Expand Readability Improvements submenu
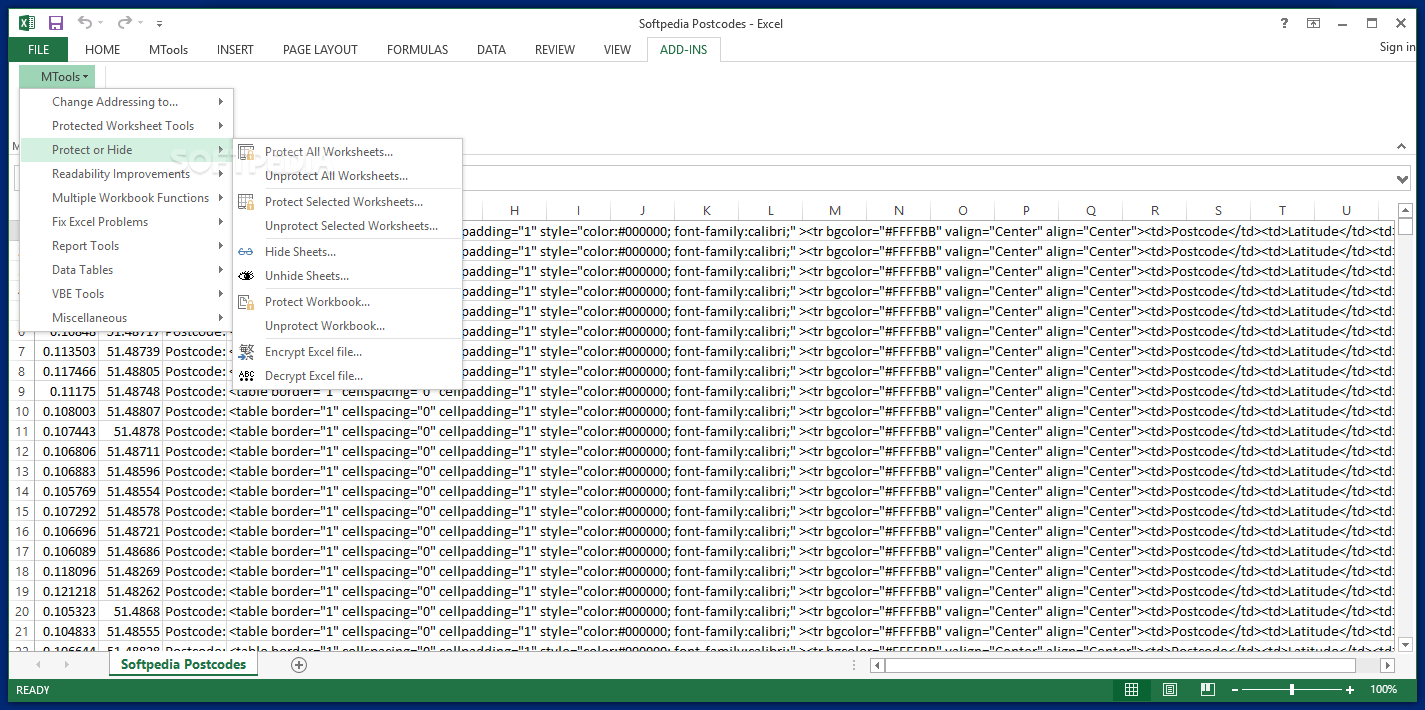The height and width of the screenshot is (710, 1425). pyautogui.click(x=127, y=174)
